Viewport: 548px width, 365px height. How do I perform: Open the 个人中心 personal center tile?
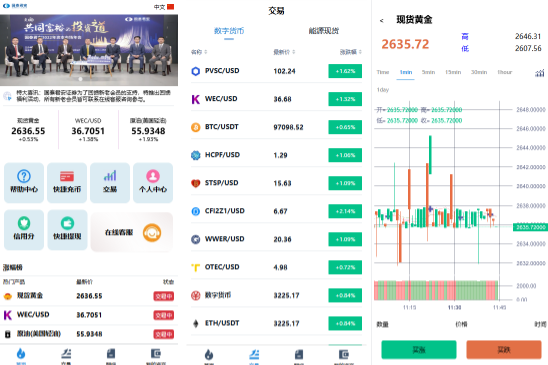[153, 182]
